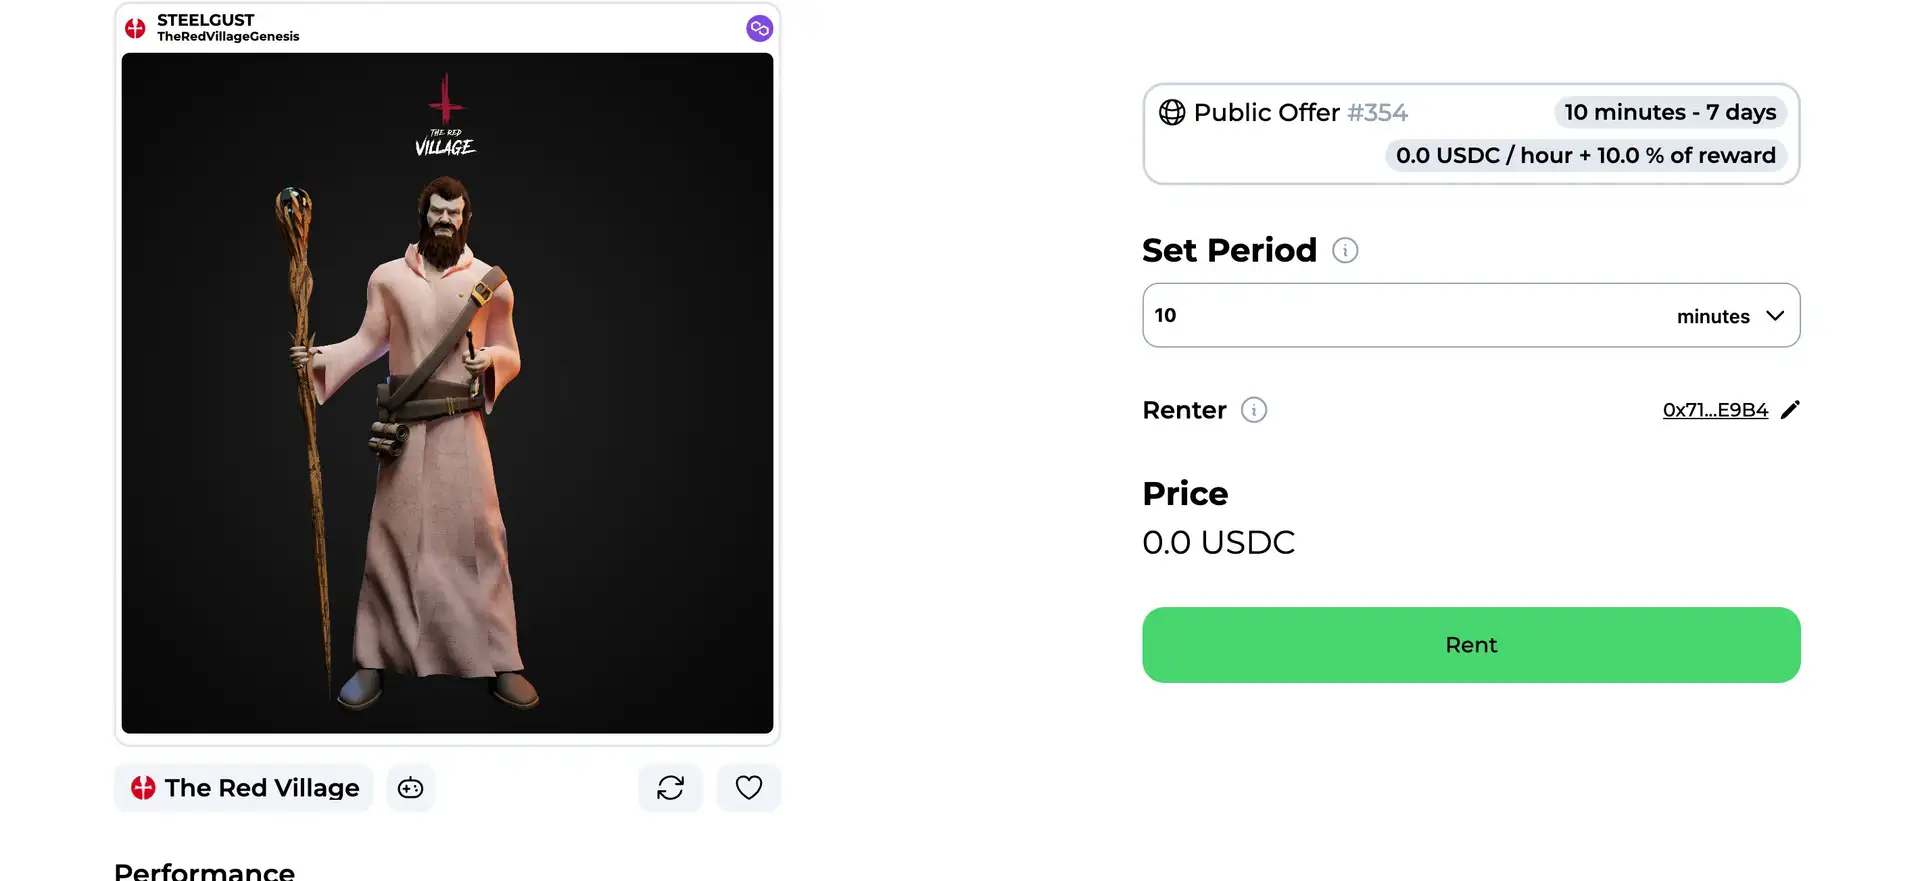Click the Rent button
Screen dimensions: 1920x881
1471,645
